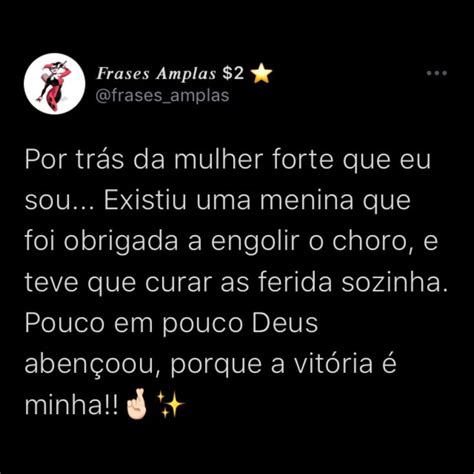Click the word "sozinha" in the tweet
Screen dimensions: 474x474
click(x=393, y=282)
